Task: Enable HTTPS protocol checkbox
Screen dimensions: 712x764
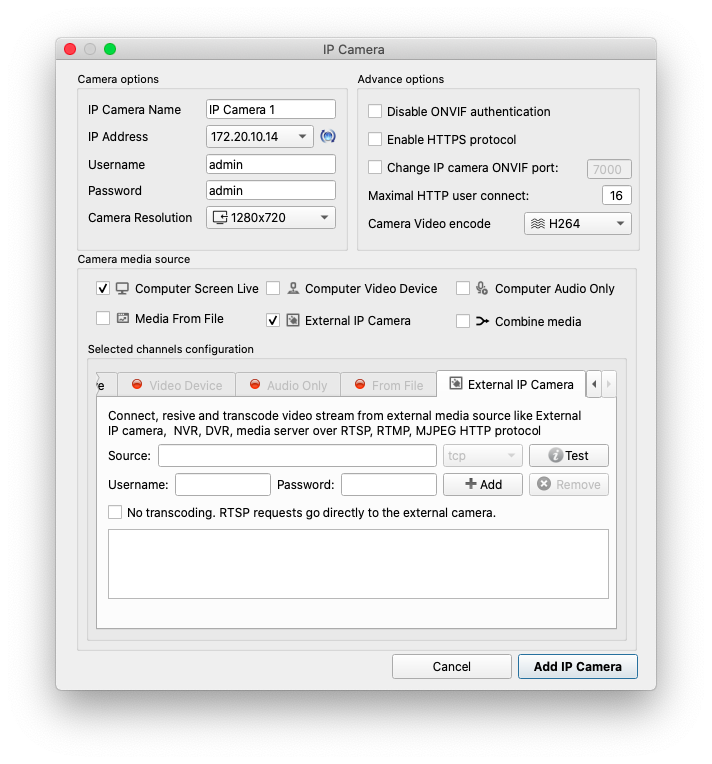Action: [x=375, y=139]
